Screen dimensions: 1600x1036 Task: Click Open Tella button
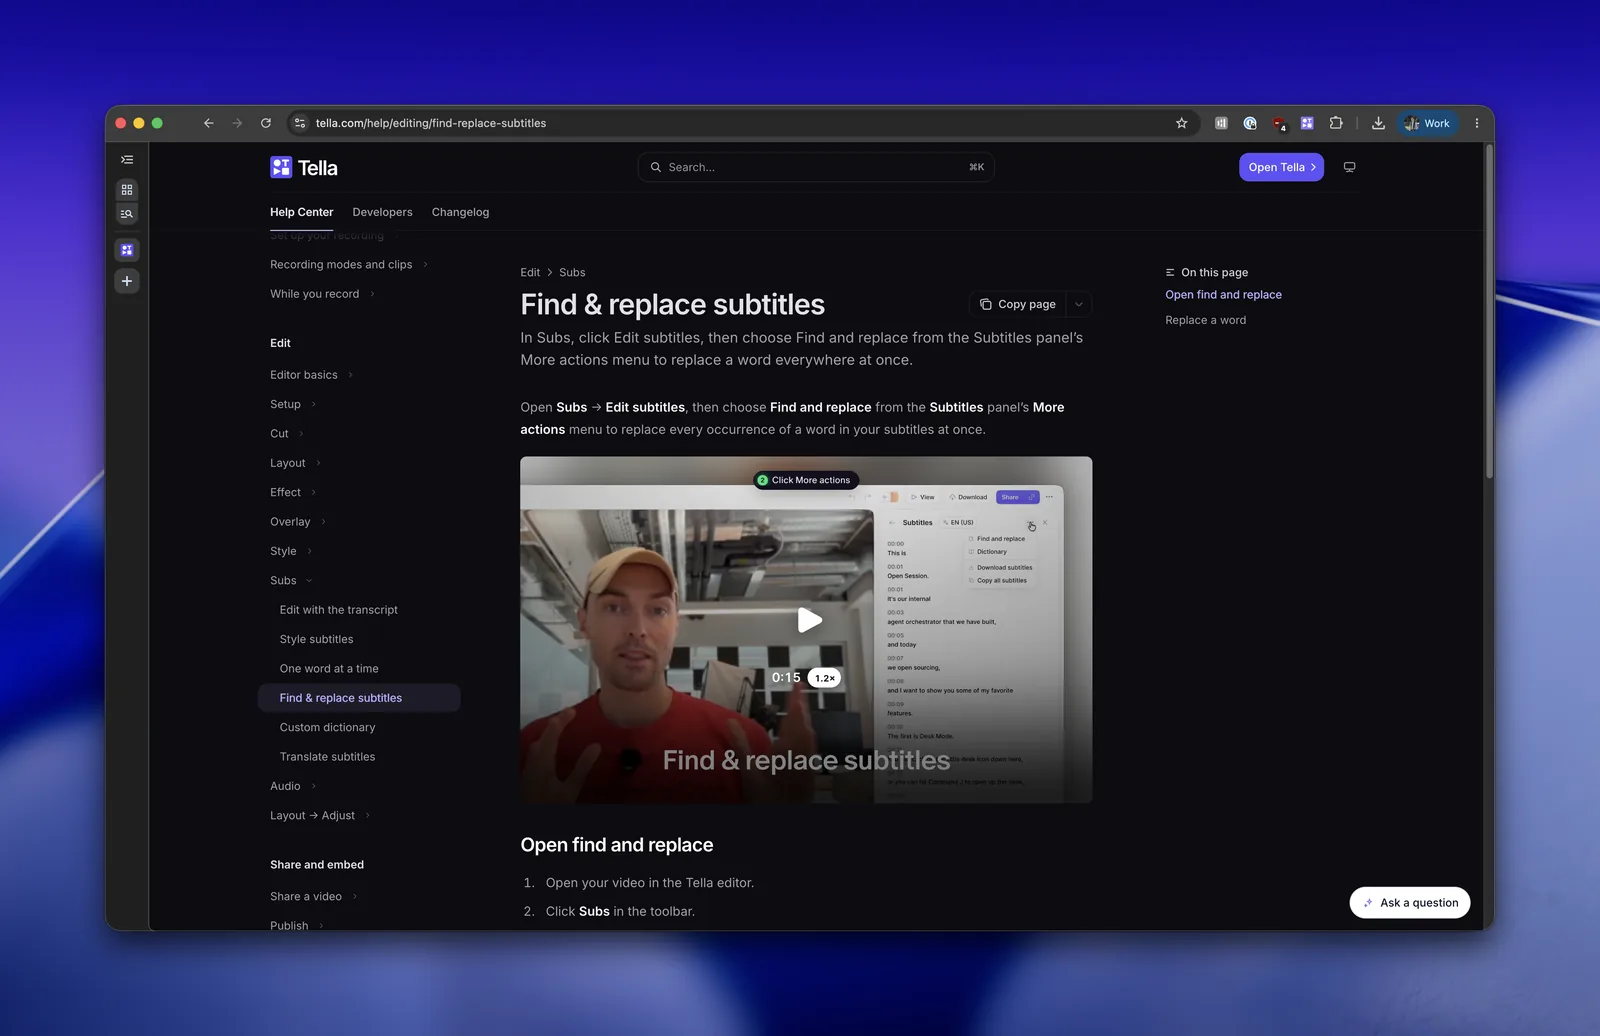click(1281, 167)
